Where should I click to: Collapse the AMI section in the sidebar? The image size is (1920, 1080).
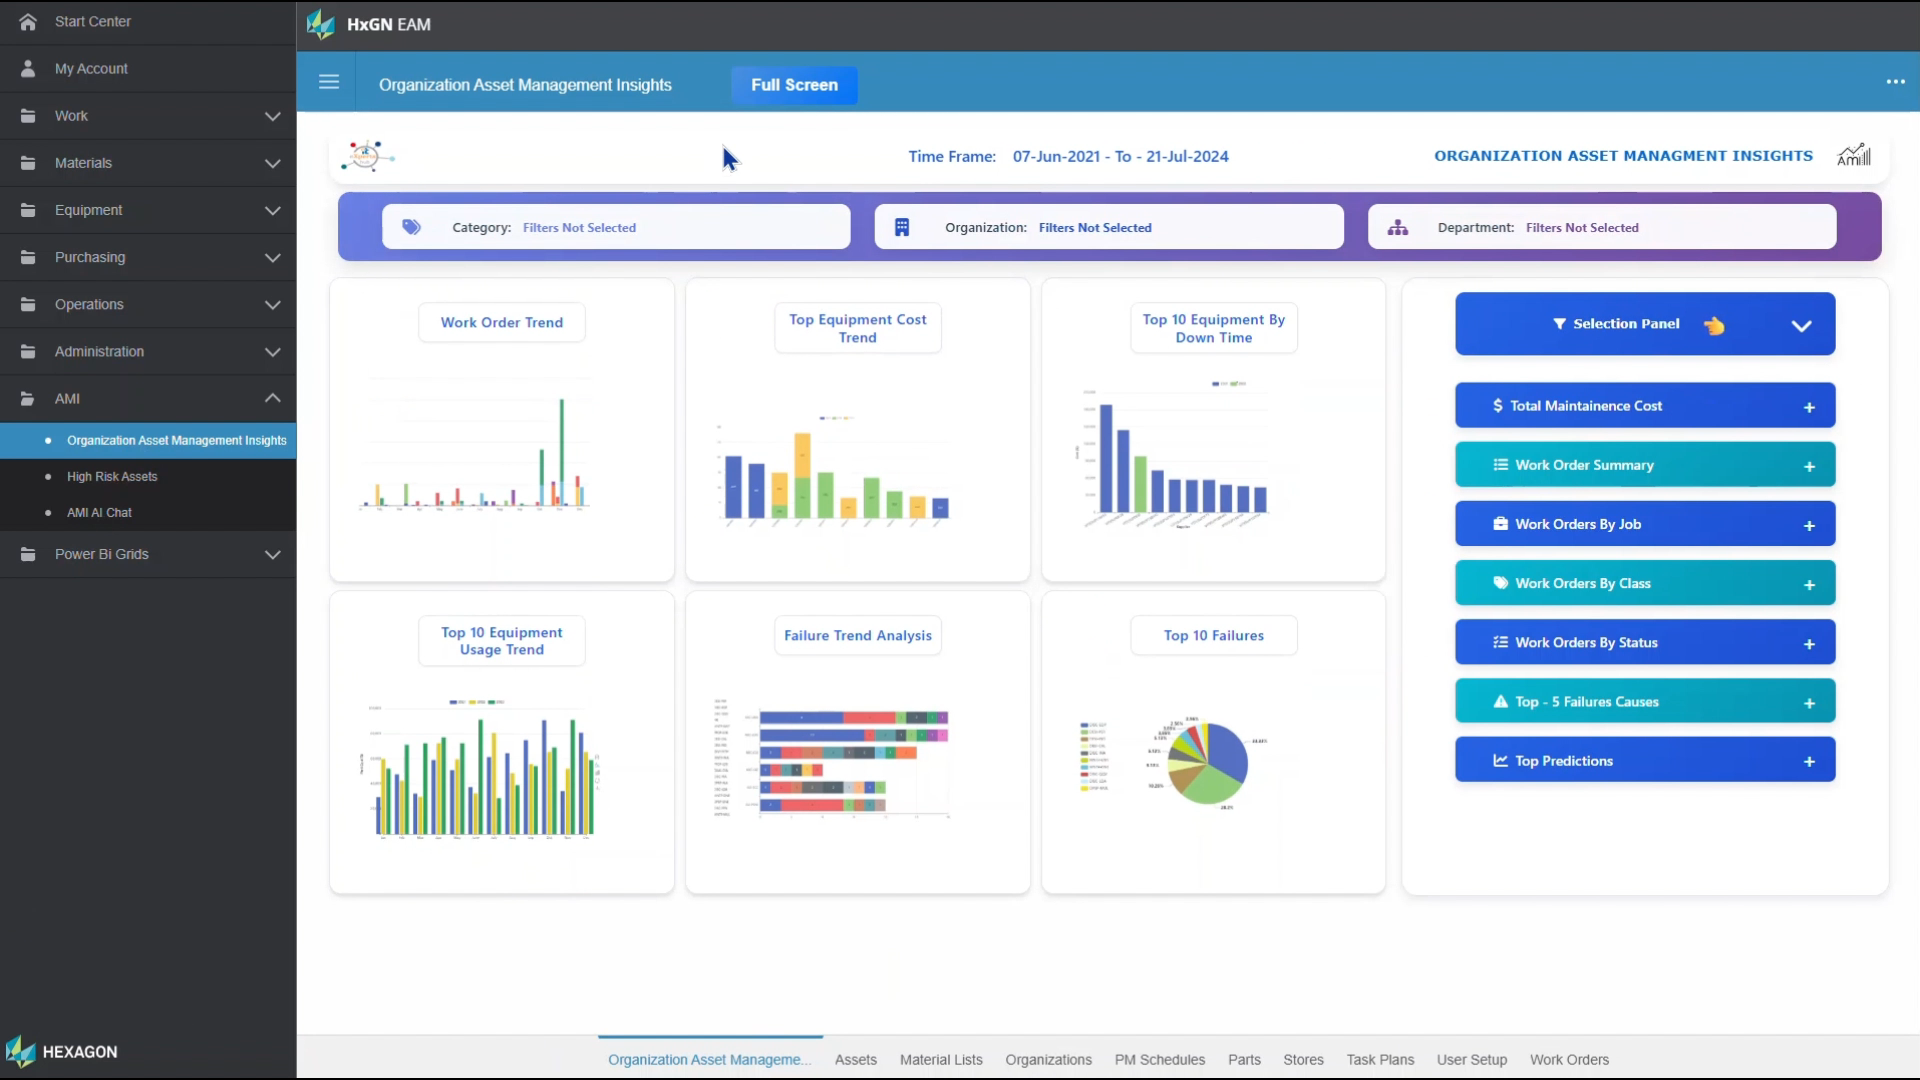coord(273,398)
